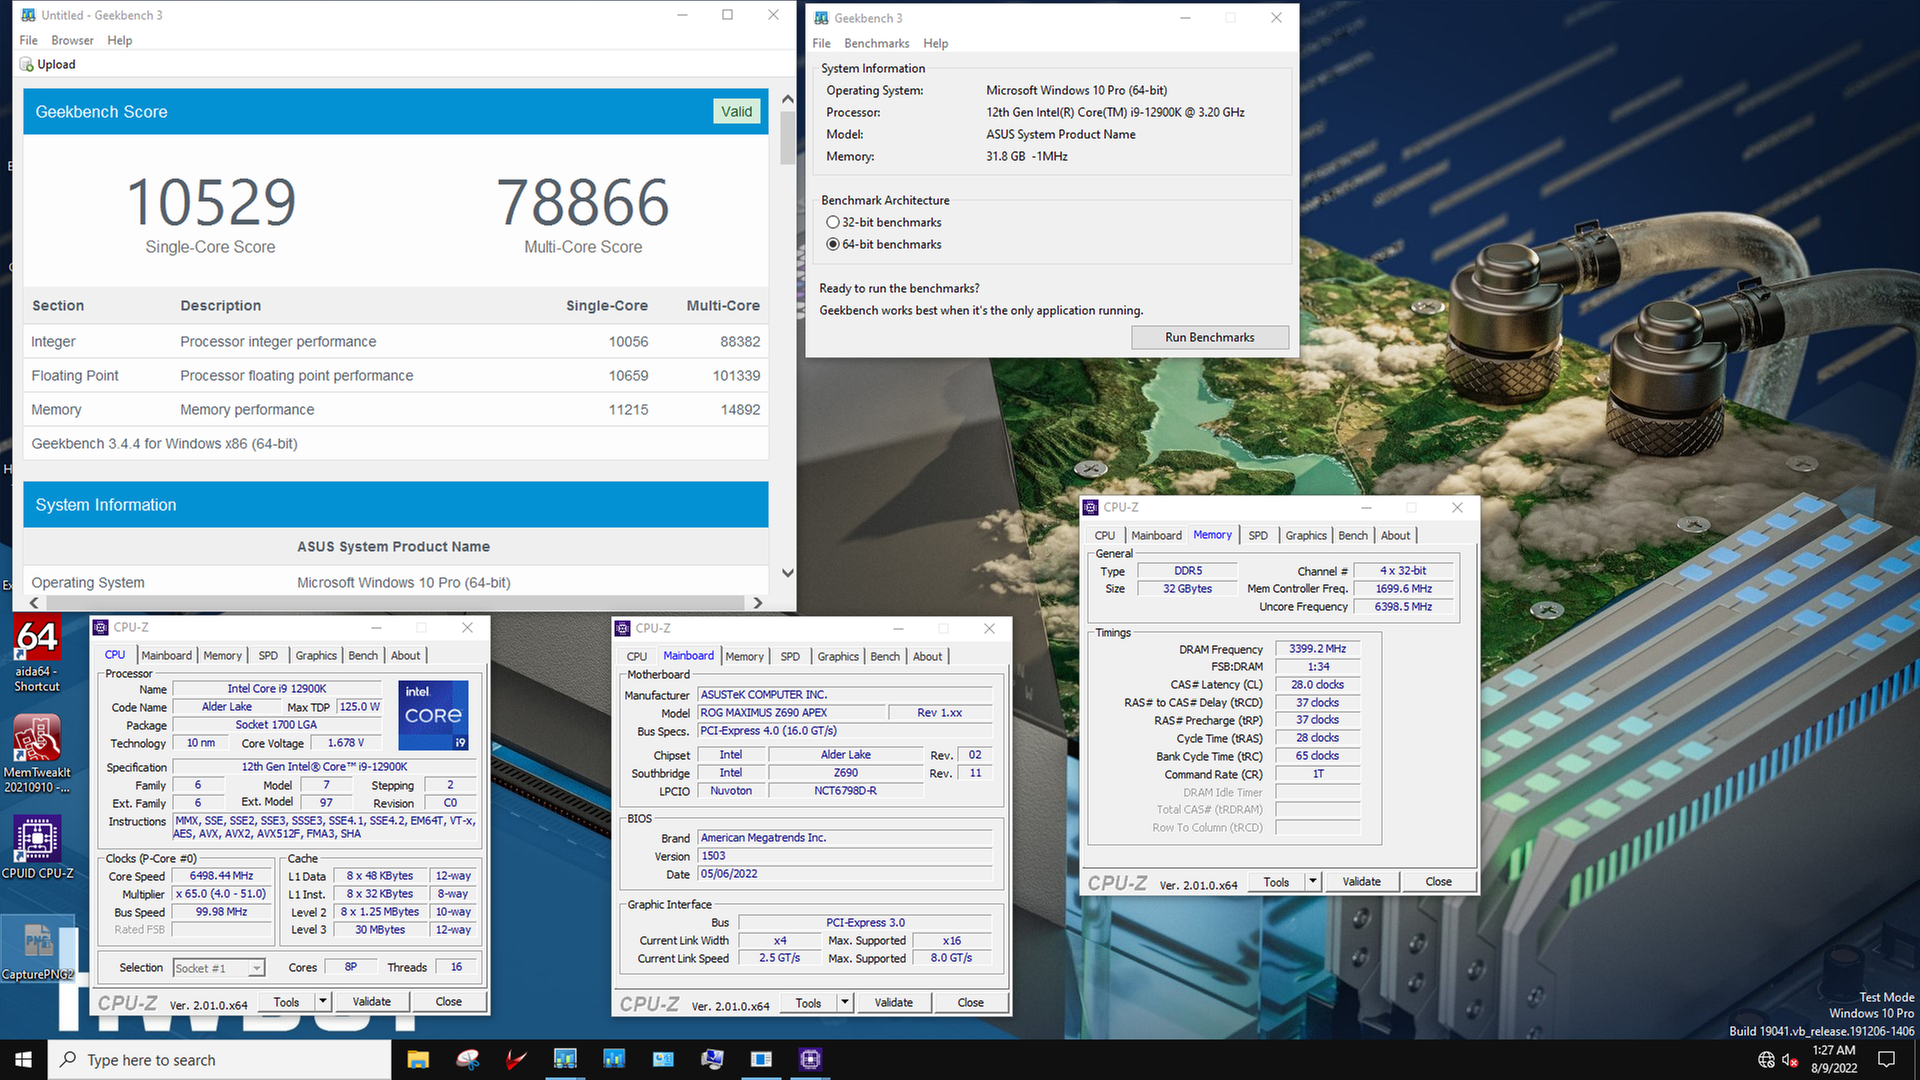This screenshot has height=1080, width=1920.
Task: Click Close button in CPU-Z Mainboard window
Action: tap(970, 1002)
